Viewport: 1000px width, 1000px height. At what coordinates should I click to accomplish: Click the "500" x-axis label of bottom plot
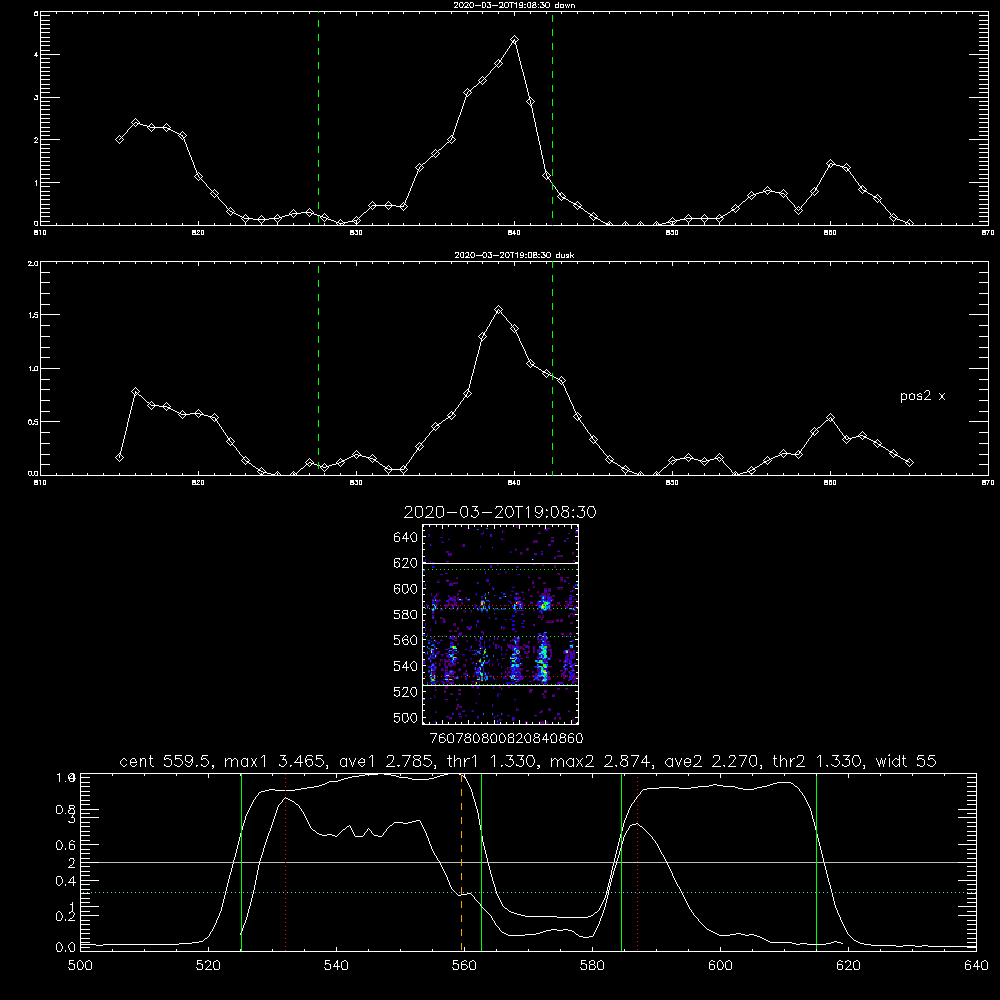click(80, 966)
